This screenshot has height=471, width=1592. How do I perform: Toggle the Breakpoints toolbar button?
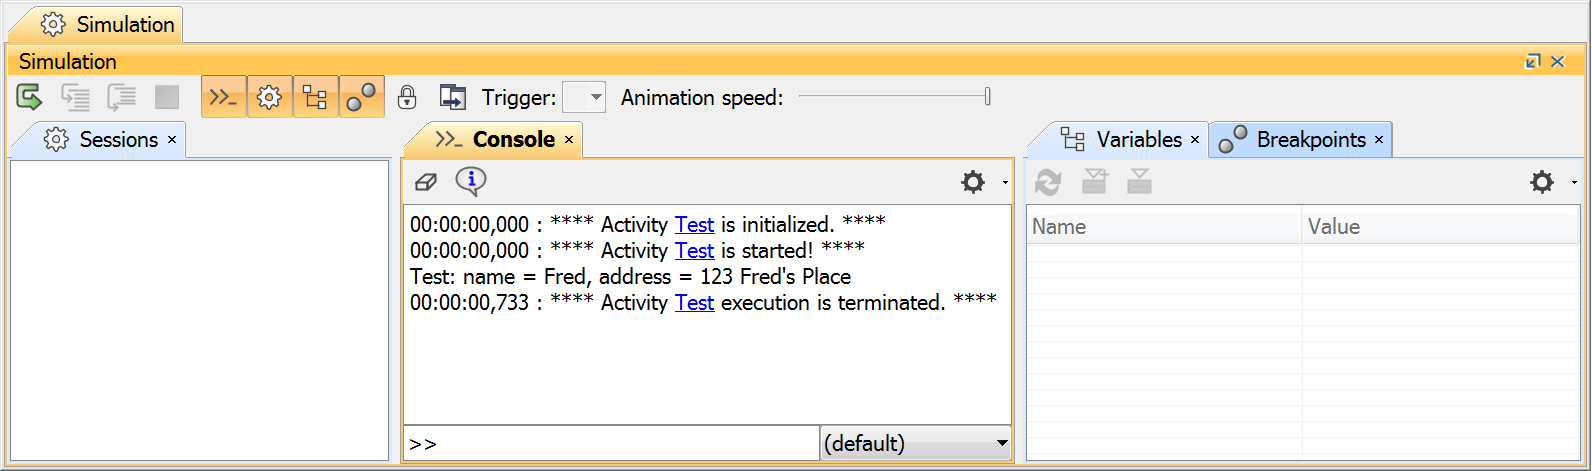point(361,97)
